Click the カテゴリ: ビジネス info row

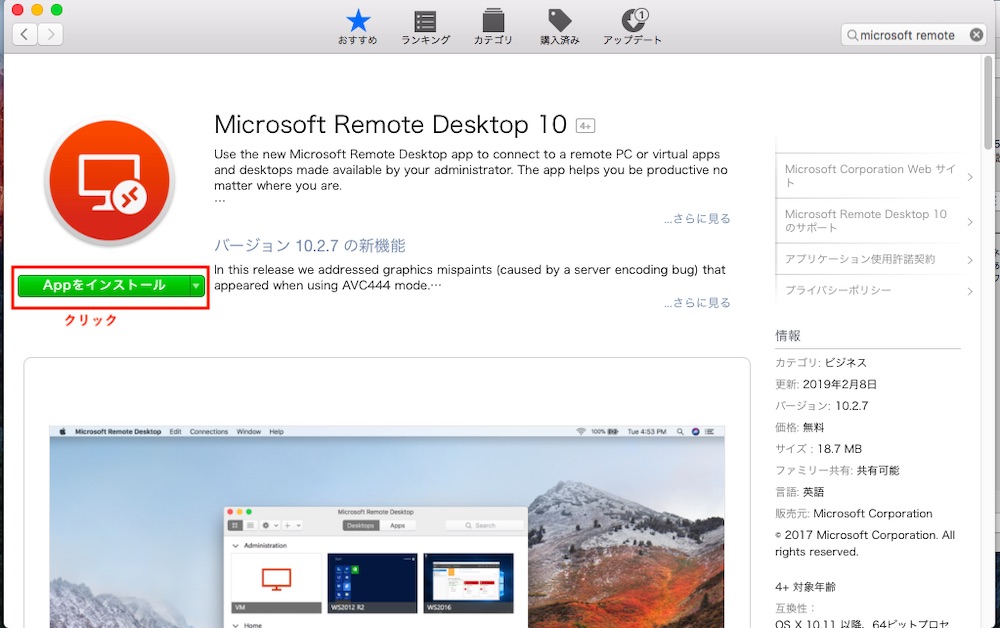(821, 363)
